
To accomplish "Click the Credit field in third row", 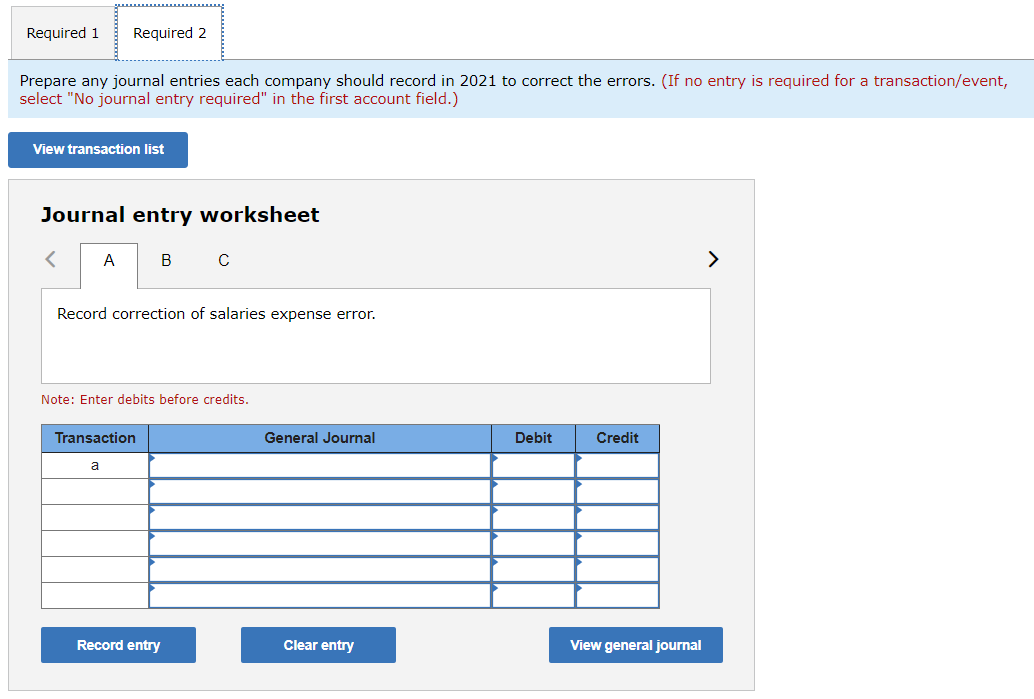I will click(617, 518).
